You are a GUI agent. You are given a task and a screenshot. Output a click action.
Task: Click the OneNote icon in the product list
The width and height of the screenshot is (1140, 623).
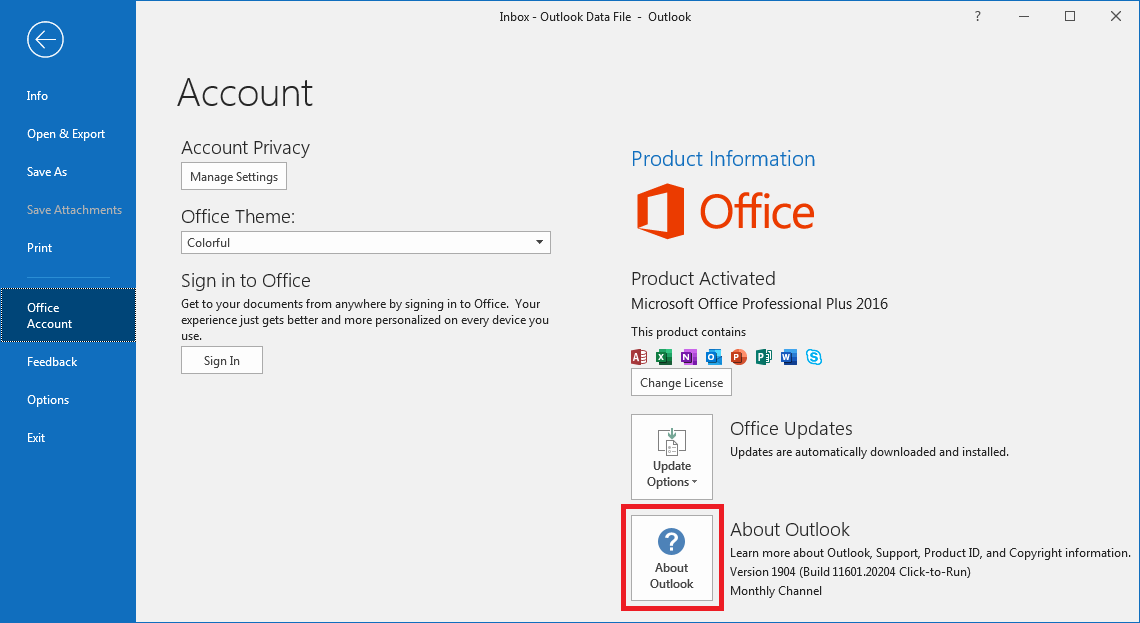click(x=689, y=357)
